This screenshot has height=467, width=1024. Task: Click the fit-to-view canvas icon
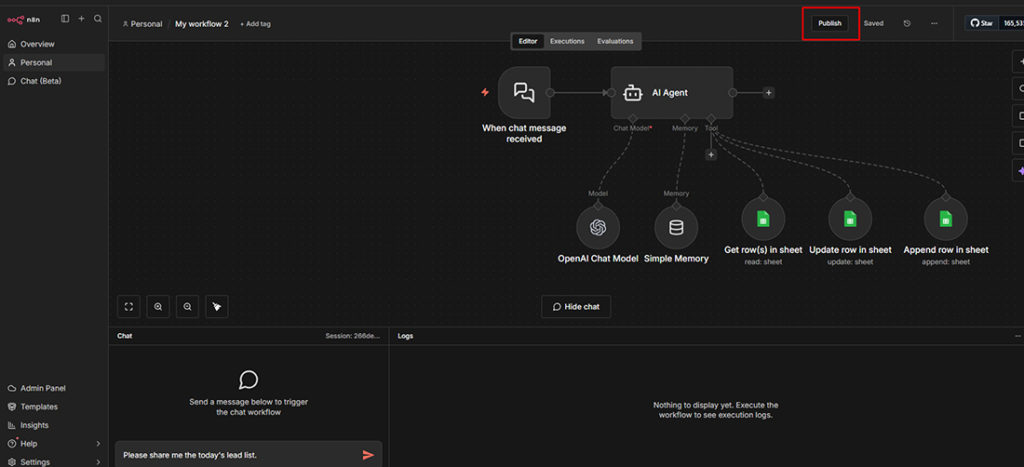[x=129, y=306]
